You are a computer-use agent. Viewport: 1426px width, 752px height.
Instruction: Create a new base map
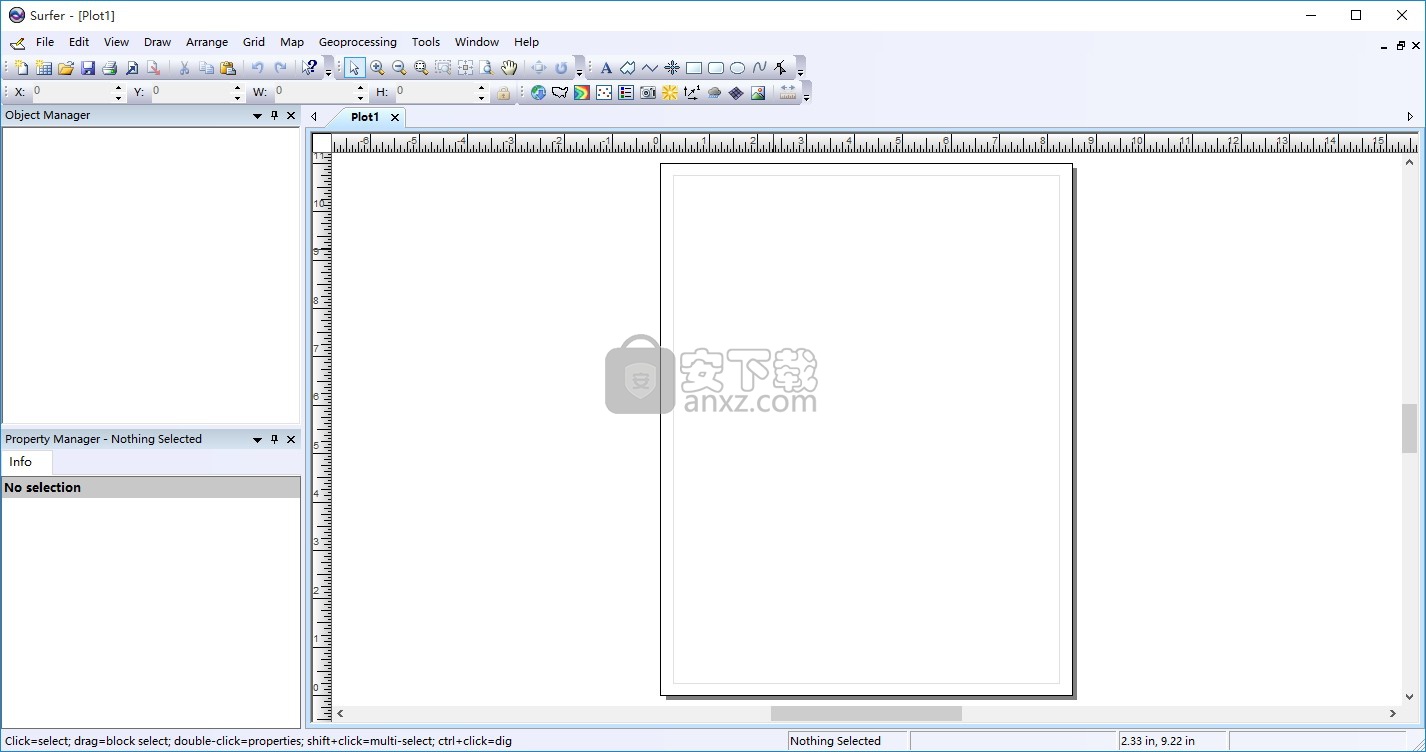560,93
